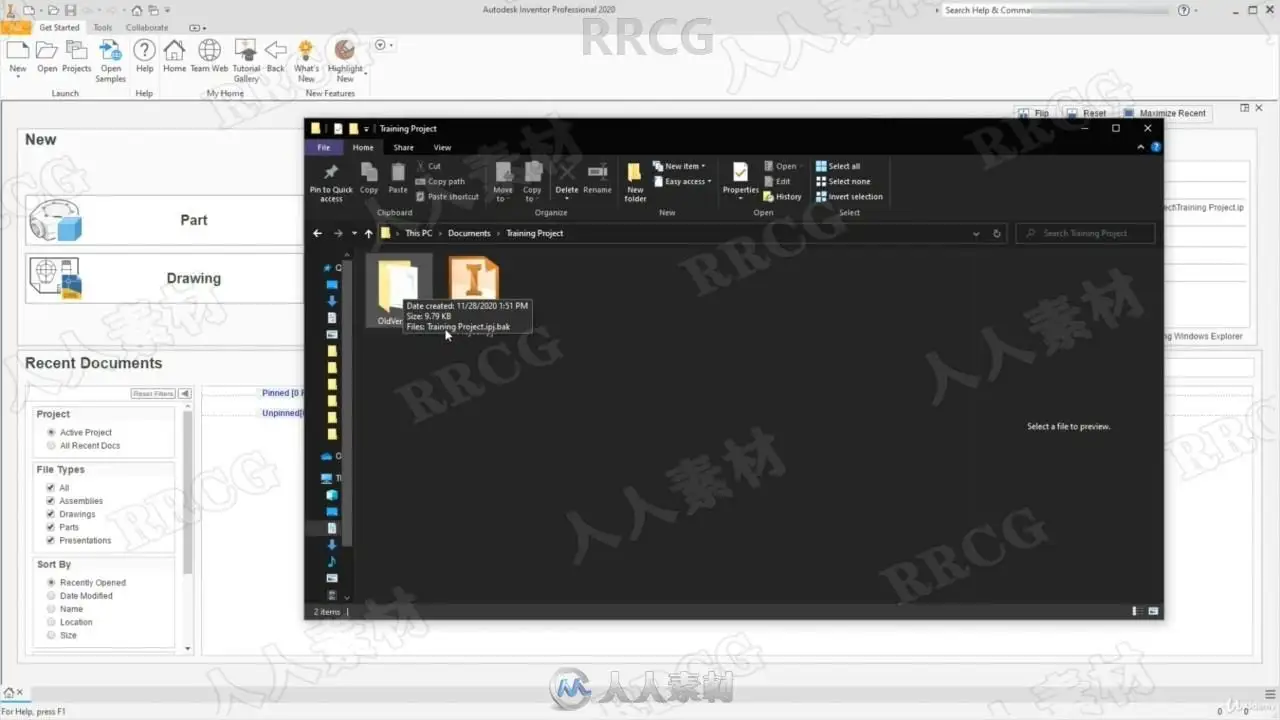Click the Search Training Project field
This screenshot has height=720, width=1280.
pos(1085,233)
